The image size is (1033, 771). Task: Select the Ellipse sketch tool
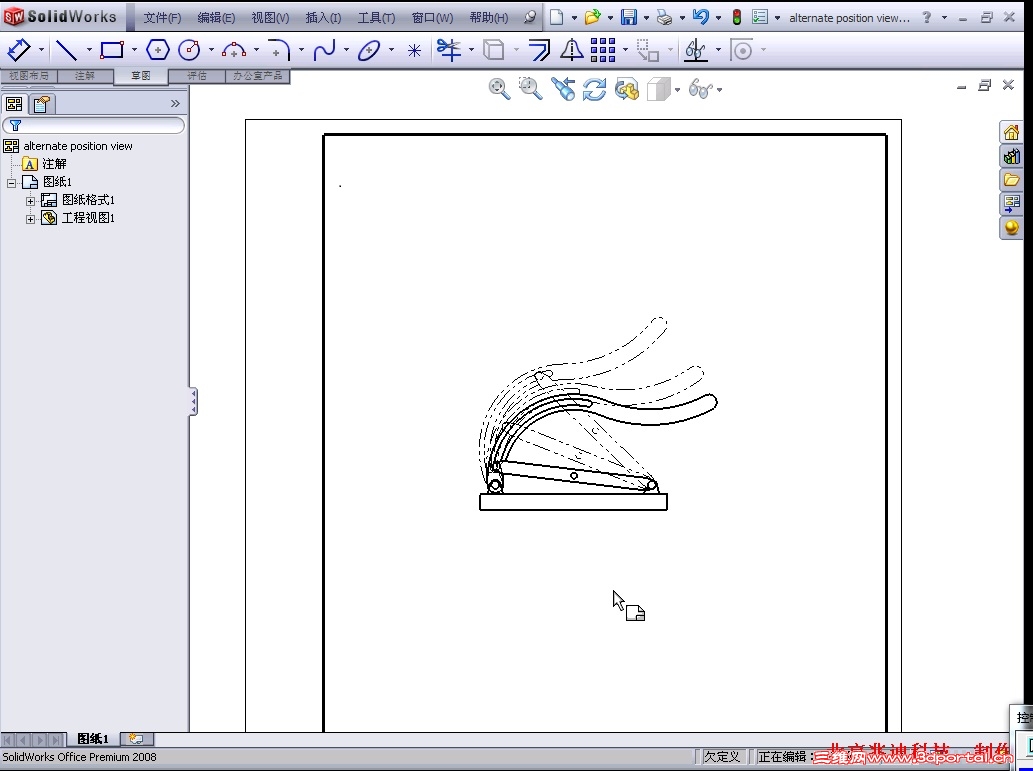(x=370, y=50)
